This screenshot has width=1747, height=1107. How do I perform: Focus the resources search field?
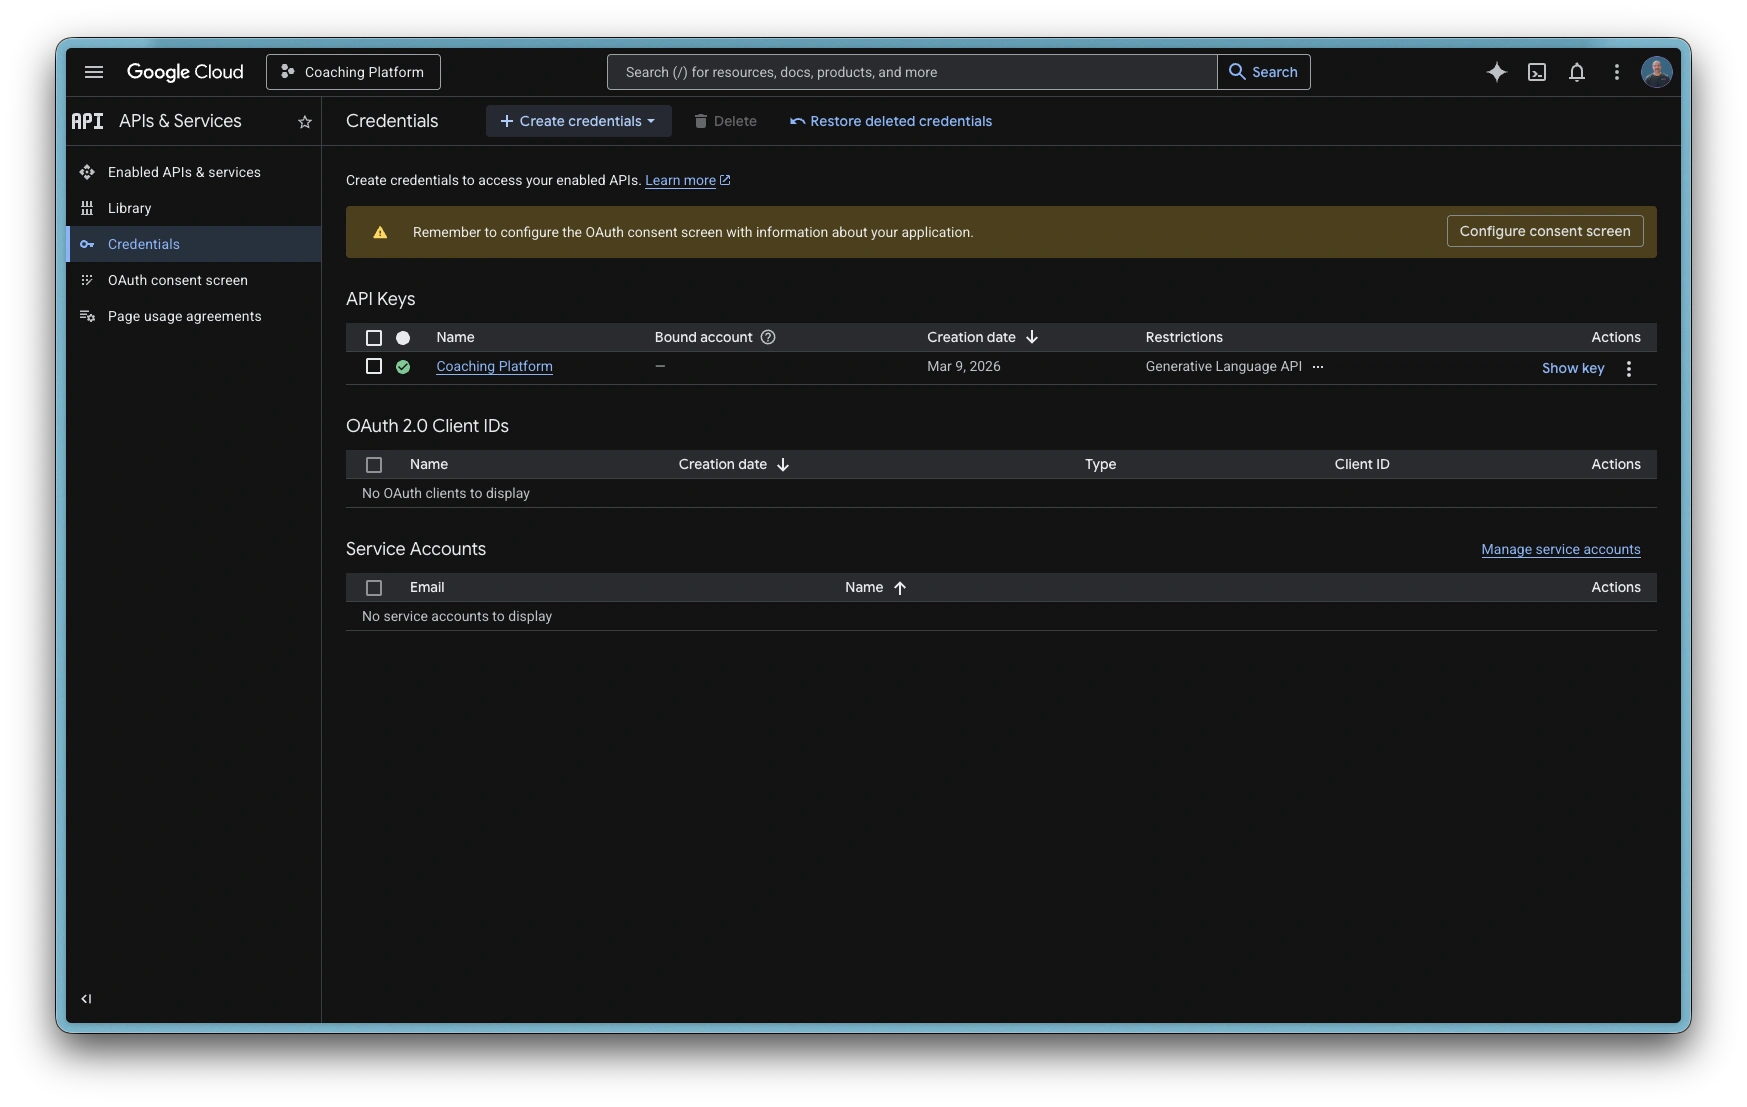(x=910, y=72)
